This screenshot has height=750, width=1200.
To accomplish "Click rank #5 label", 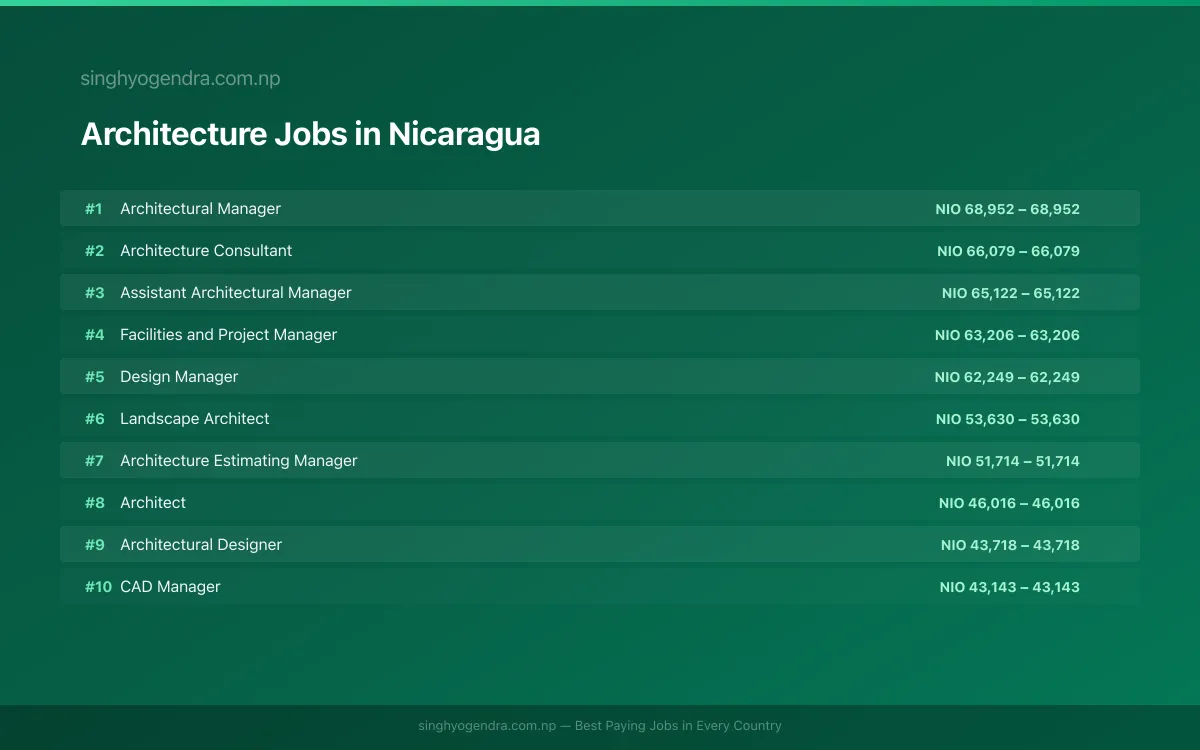I will click(94, 377).
